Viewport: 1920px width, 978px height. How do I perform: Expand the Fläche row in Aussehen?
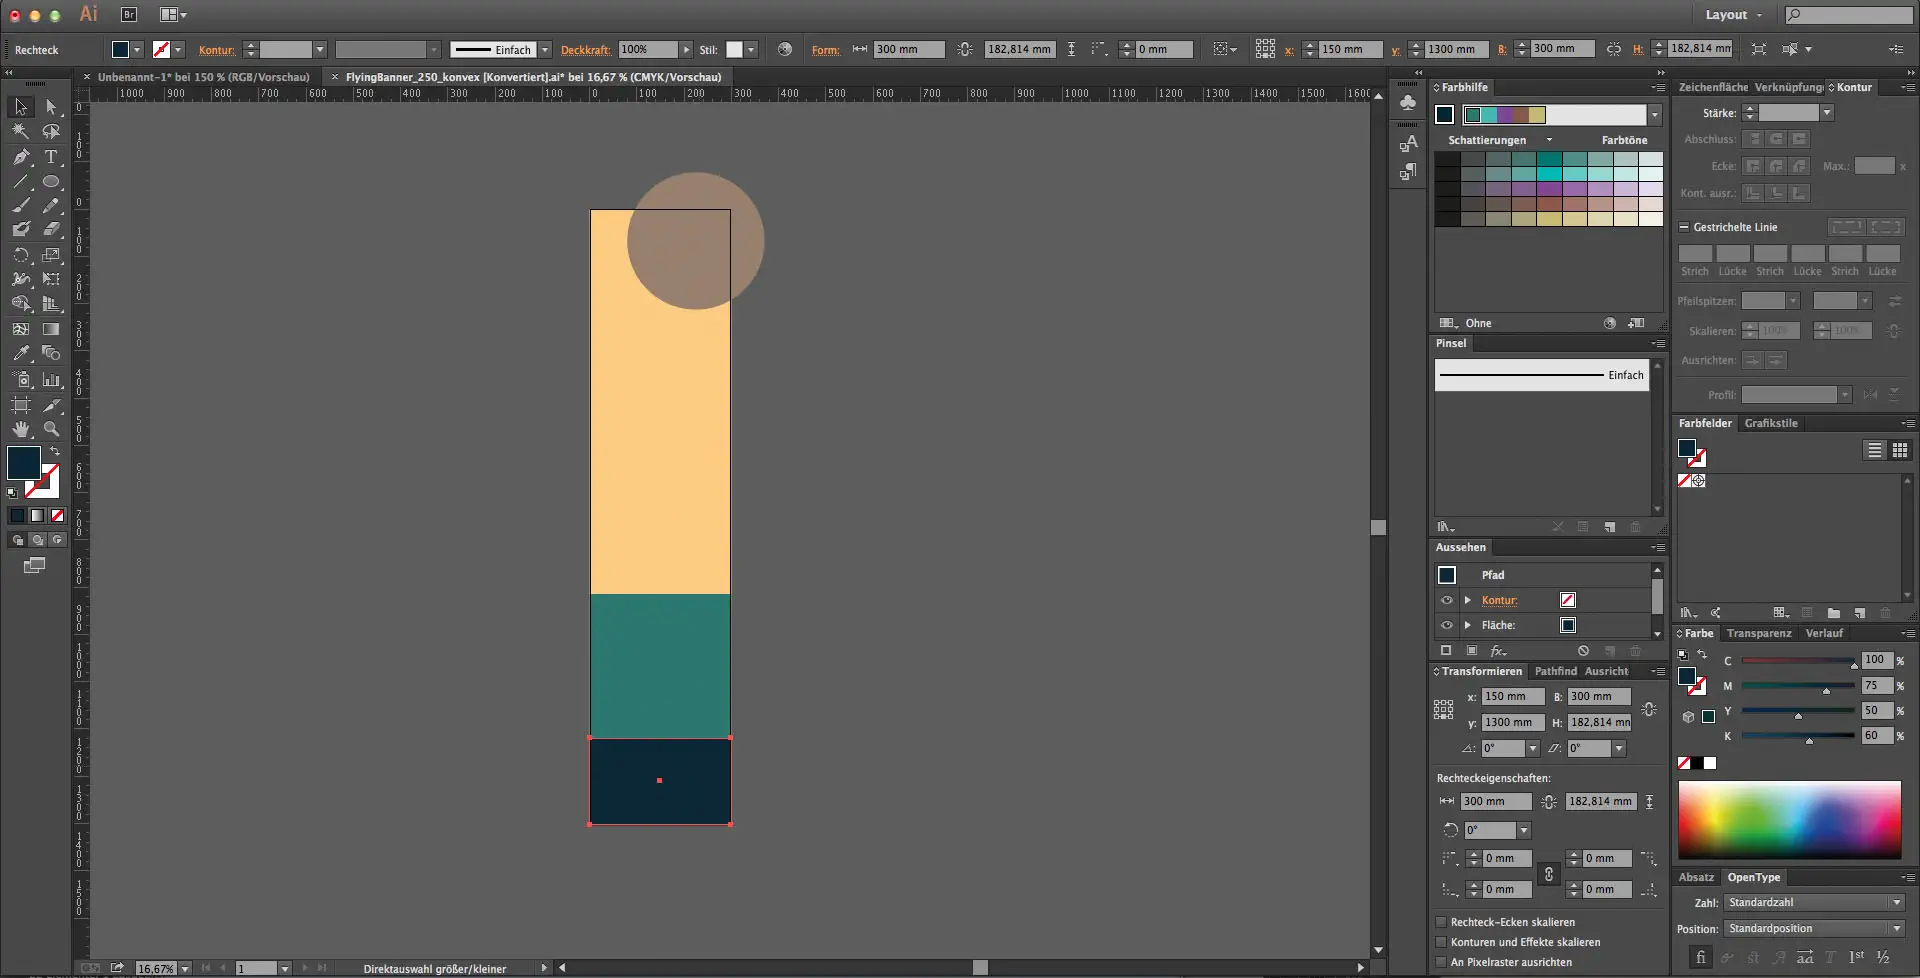1467,625
